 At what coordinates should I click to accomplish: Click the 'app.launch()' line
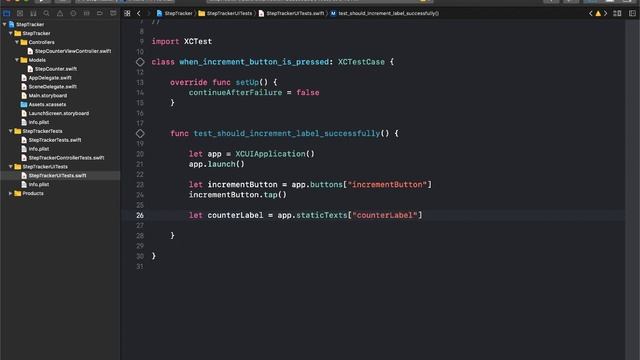(x=216, y=164)
